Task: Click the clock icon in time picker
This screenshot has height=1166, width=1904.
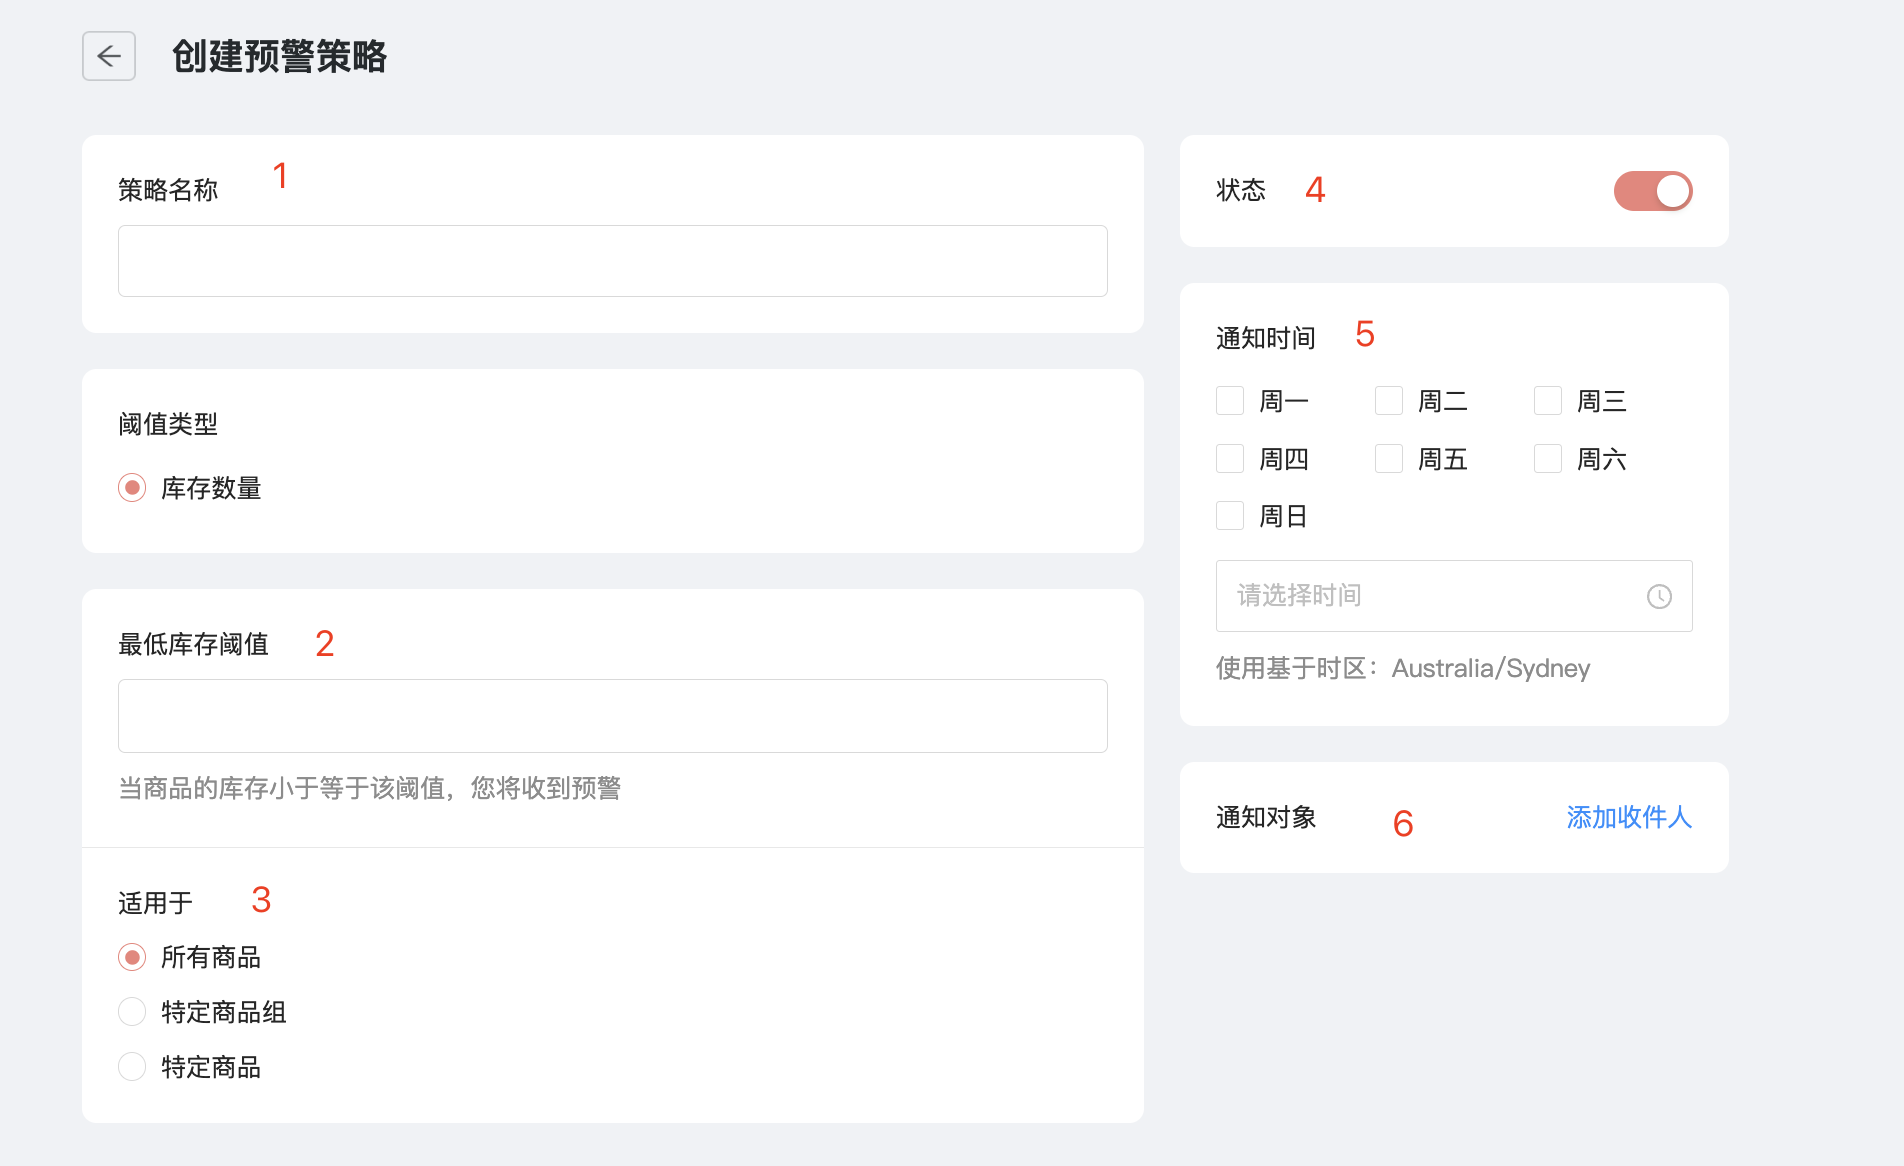Action: click(x=1659, y=596)
